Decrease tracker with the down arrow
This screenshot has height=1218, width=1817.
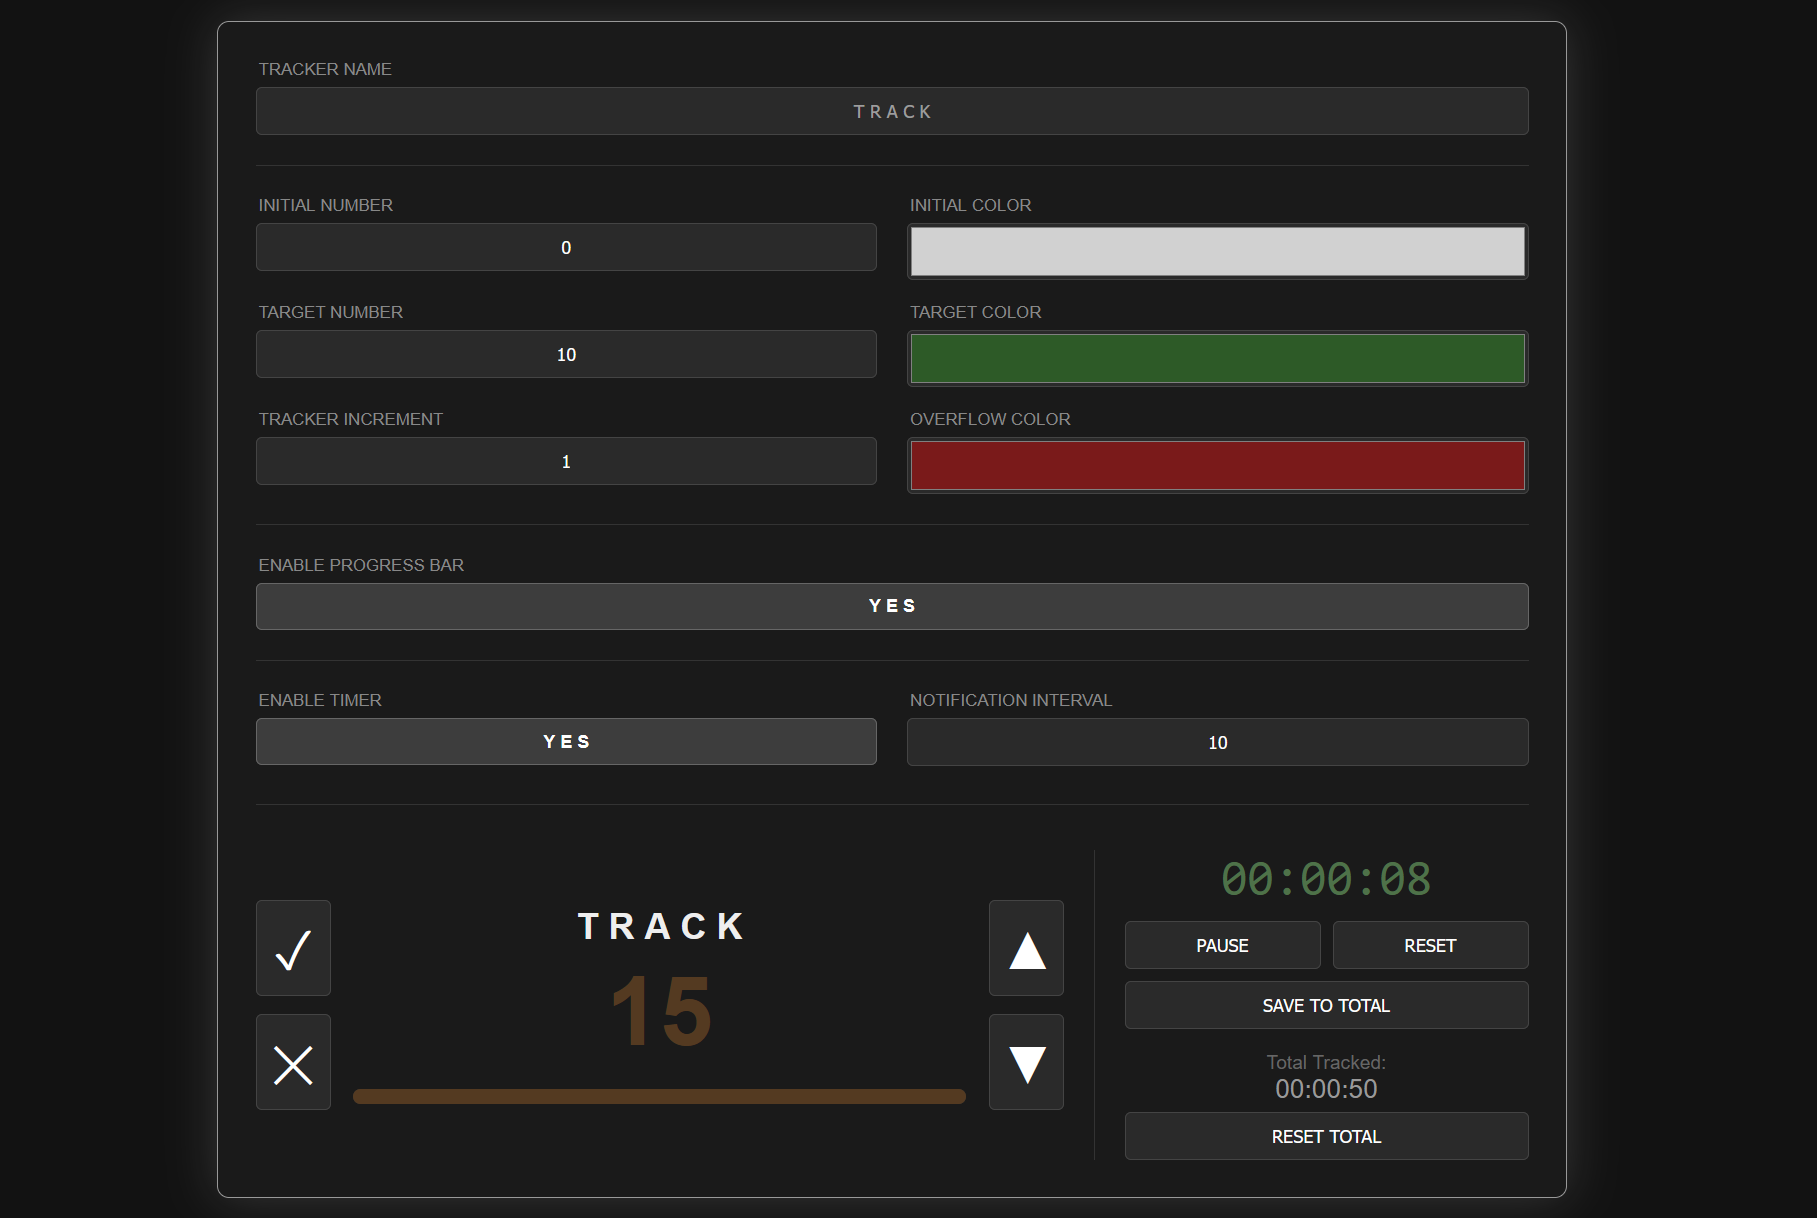pos(1026,1062)
